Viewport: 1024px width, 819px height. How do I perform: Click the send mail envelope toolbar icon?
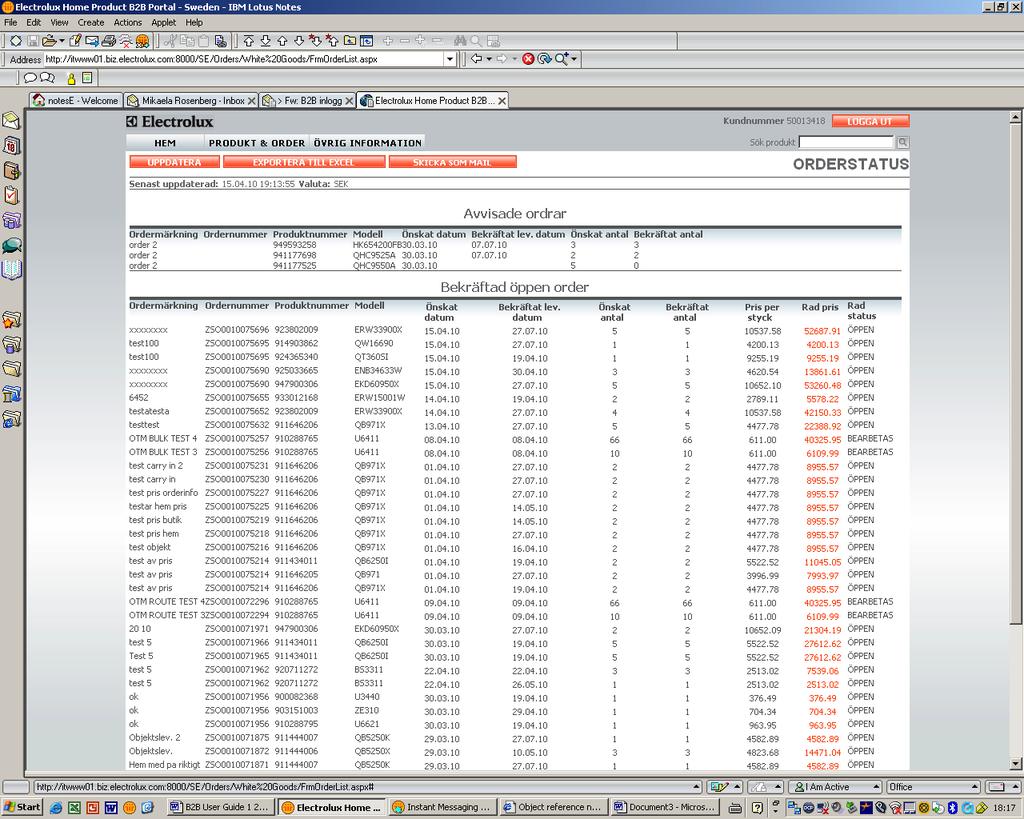[x=91, y=40]
